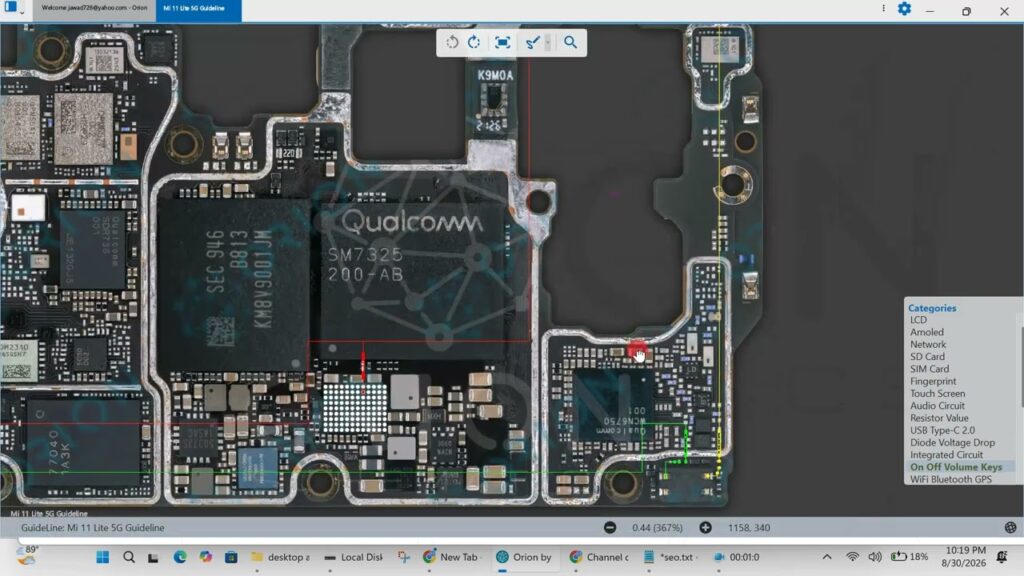The width and height of the screenshot is (1024, 576).
Task: Open Copilot from taskbar
Action: 206,557
